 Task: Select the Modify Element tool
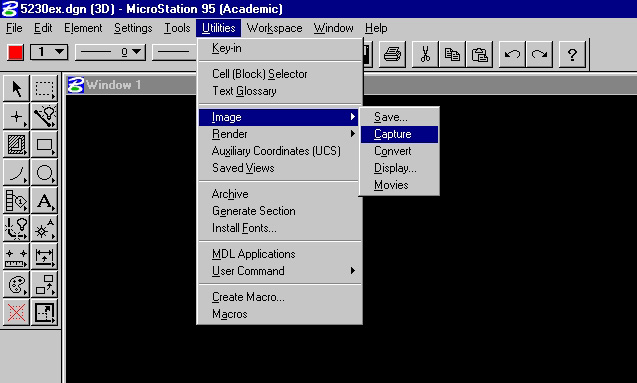pyautogui.click(x=44, y=312)
